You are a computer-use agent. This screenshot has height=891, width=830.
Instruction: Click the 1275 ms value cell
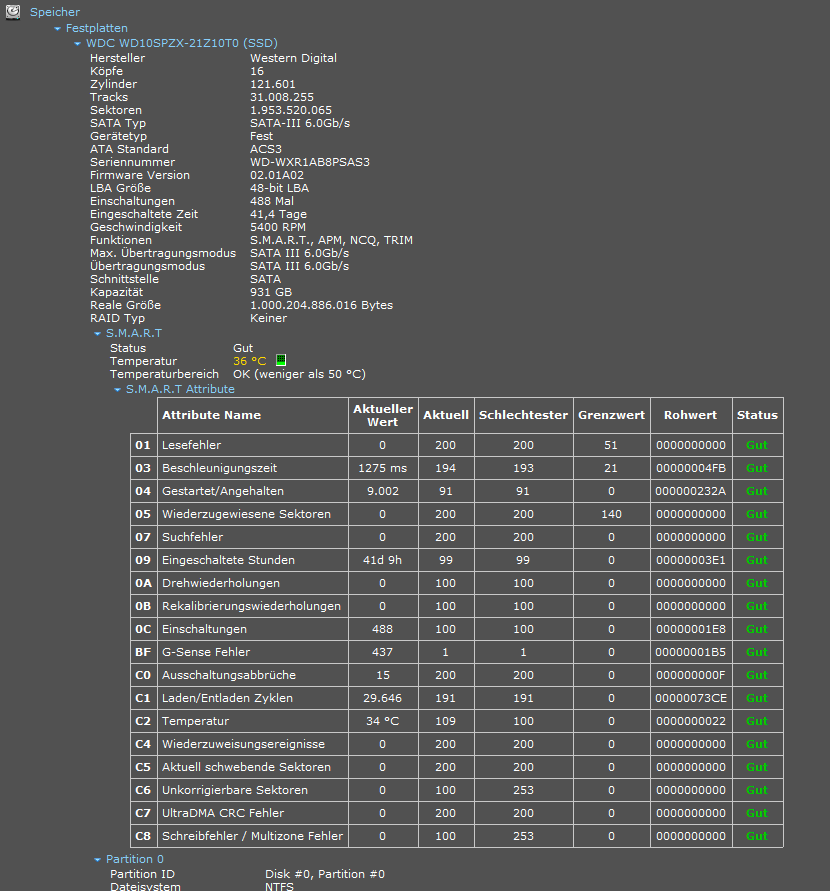[383, 468]
